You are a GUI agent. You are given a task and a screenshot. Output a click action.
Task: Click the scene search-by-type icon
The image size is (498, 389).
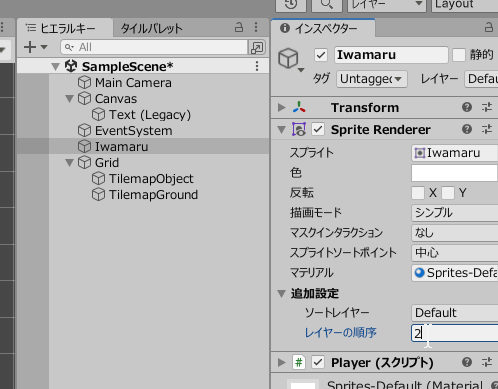click(257, 47)
